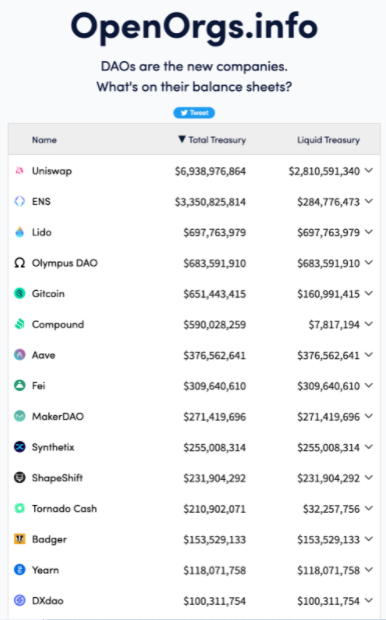Select the Aave table row
The image size is (386, 620).
tap(194, 355)
